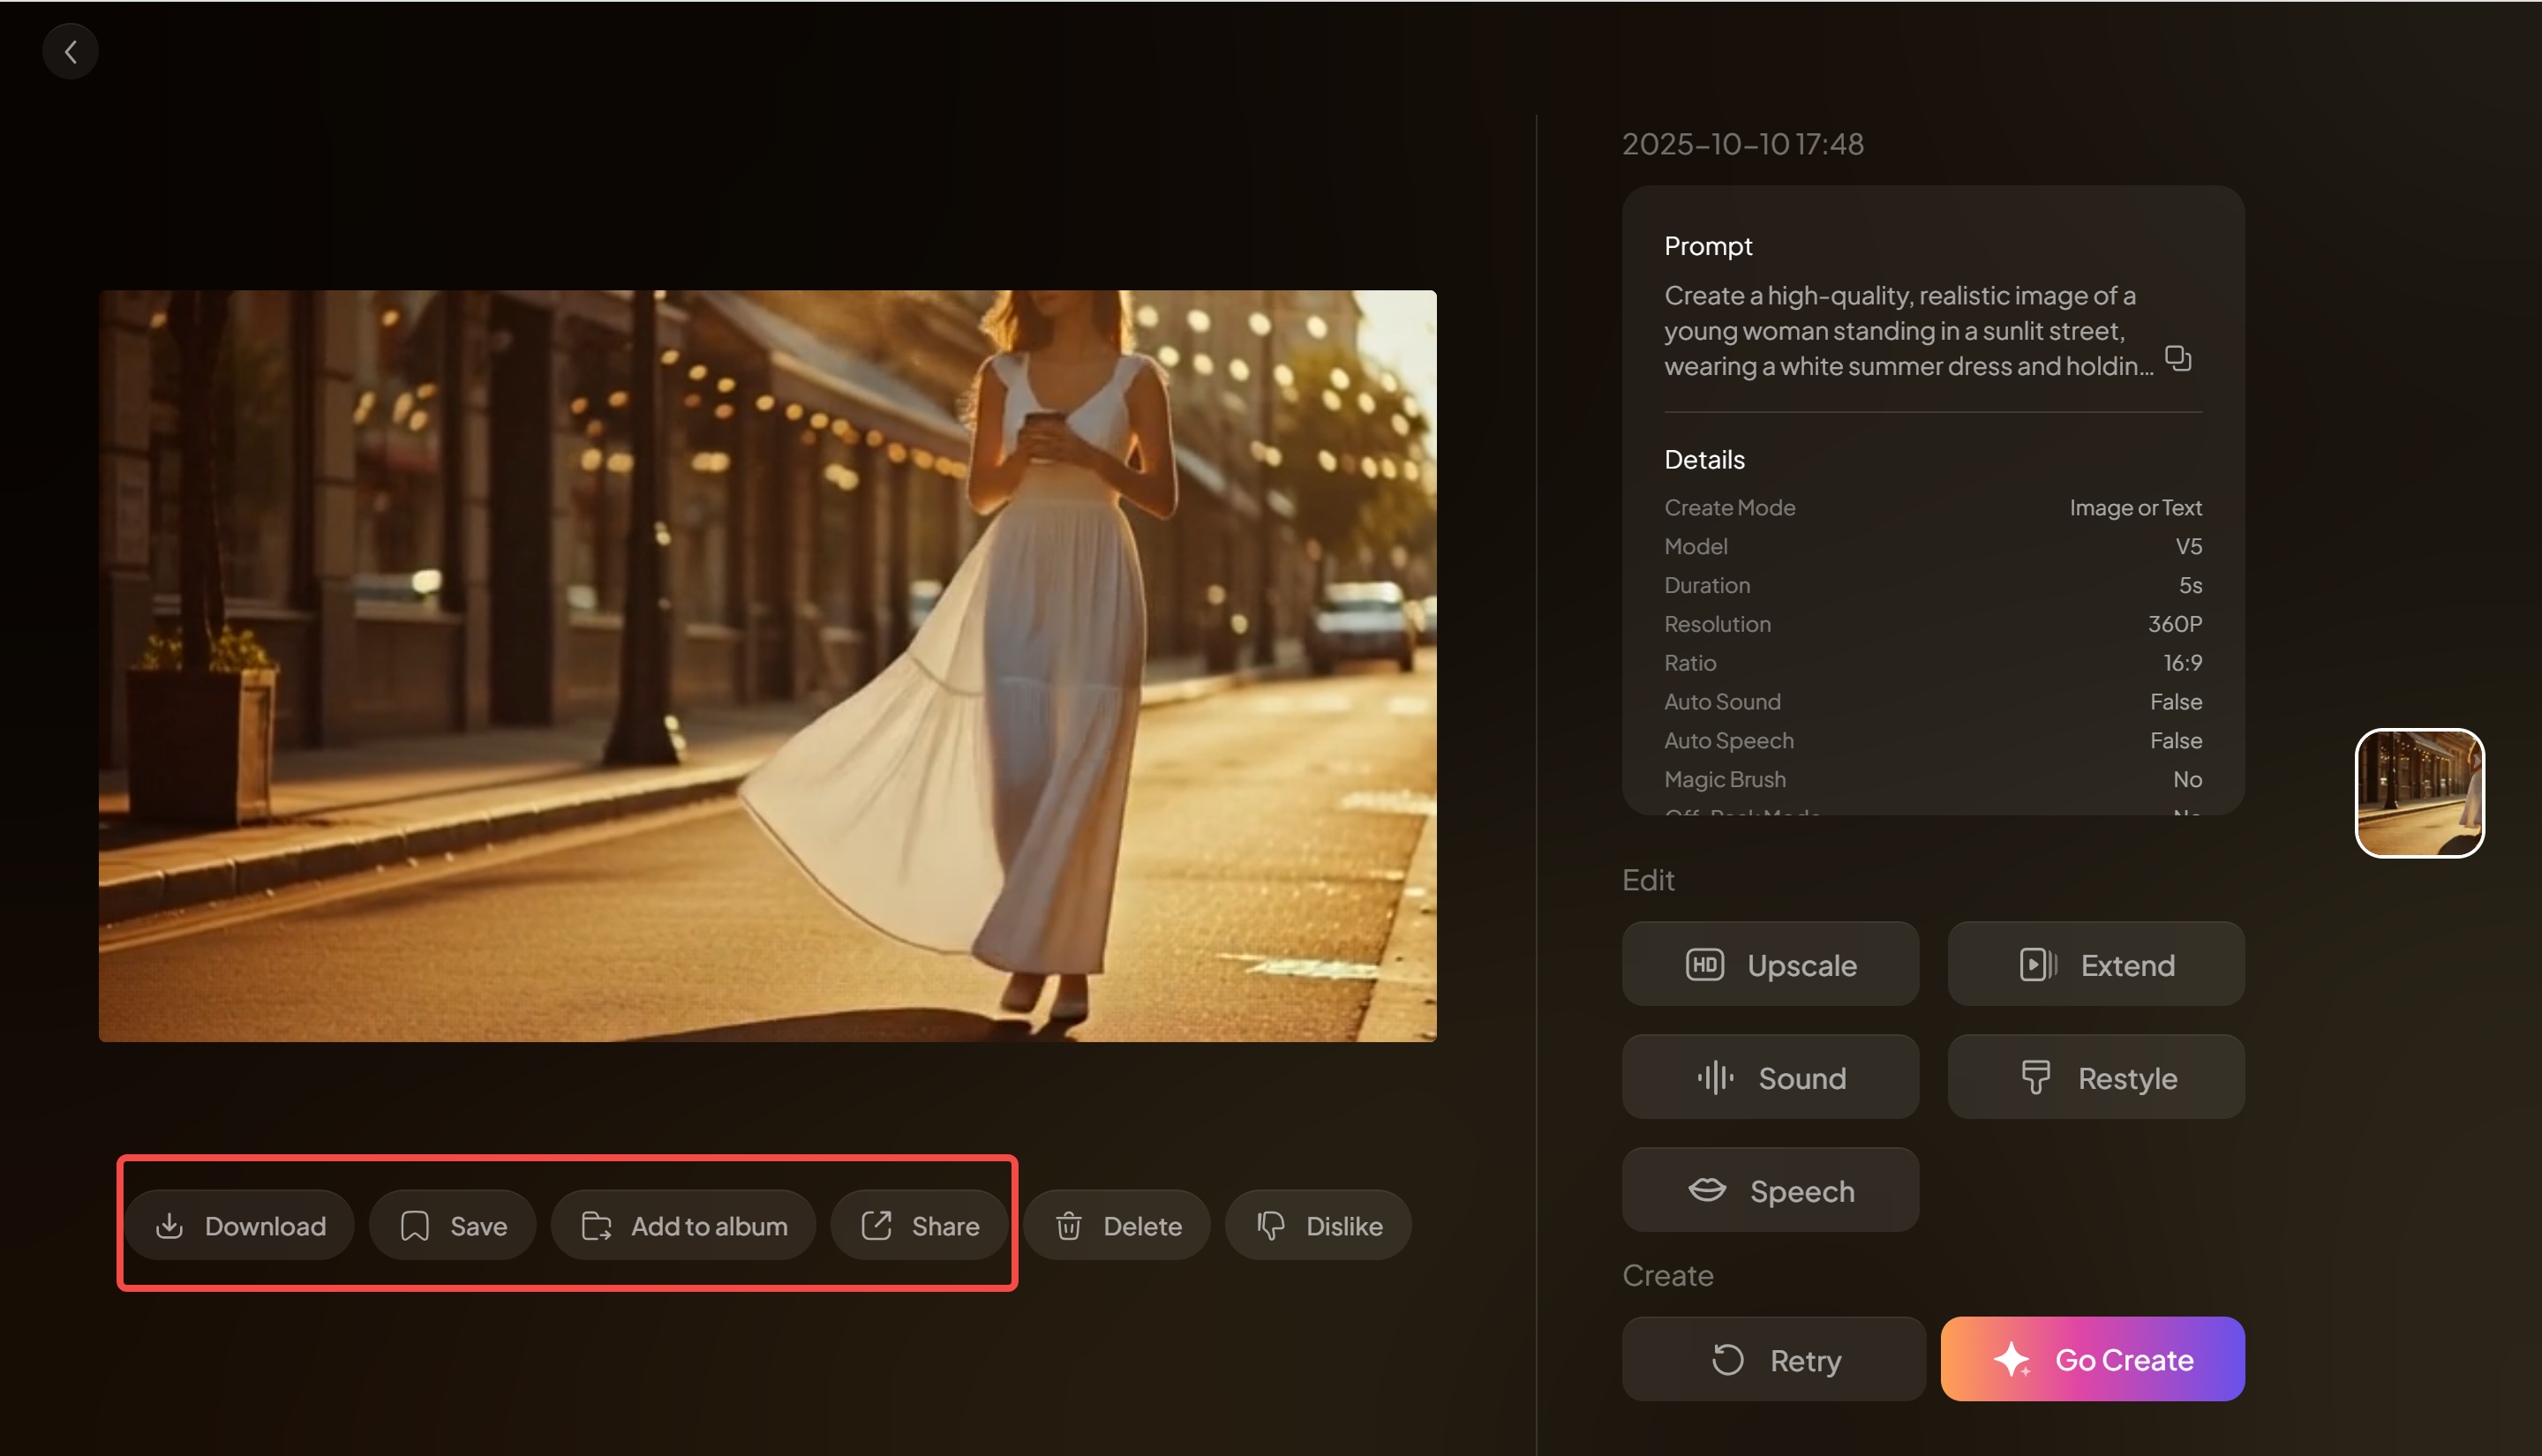Click the brush icon on the Restyle button
The width and height of the screenshot is (2542, 1456).
point(2036,1077)
